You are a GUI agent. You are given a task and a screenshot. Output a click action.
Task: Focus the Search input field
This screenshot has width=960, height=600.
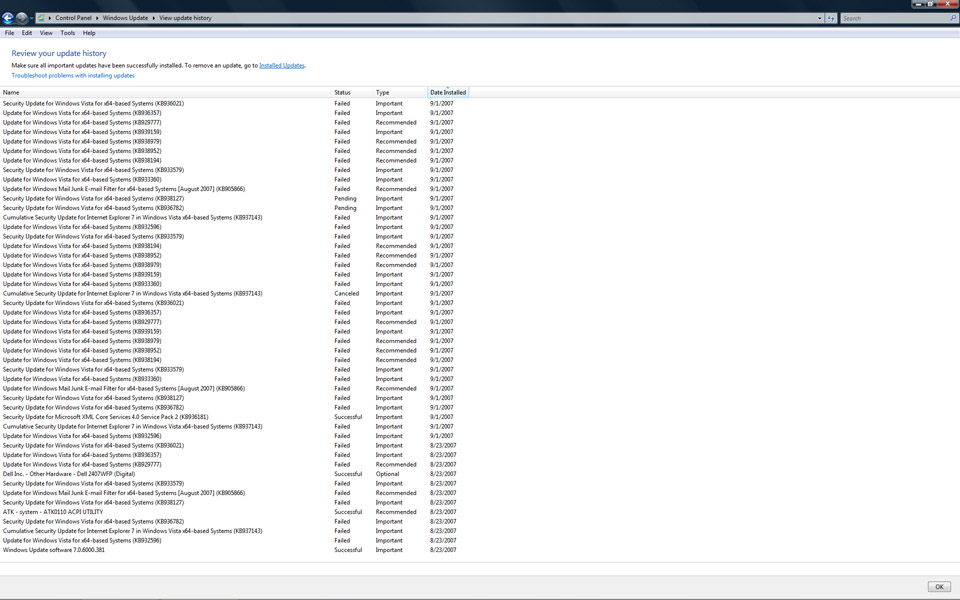[x=894, y=18]
